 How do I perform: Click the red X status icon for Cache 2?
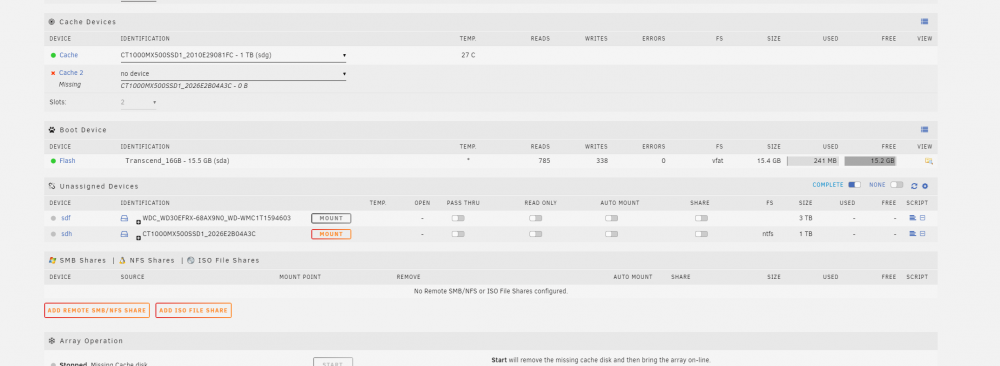(x=53, y=73)
